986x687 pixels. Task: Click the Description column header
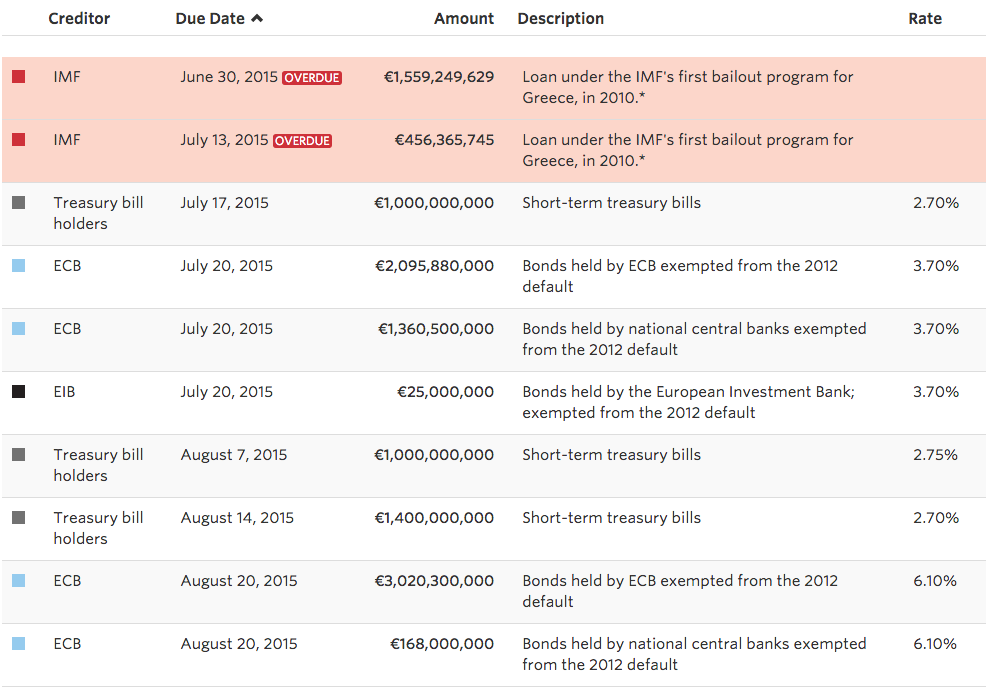pos(560,19)
